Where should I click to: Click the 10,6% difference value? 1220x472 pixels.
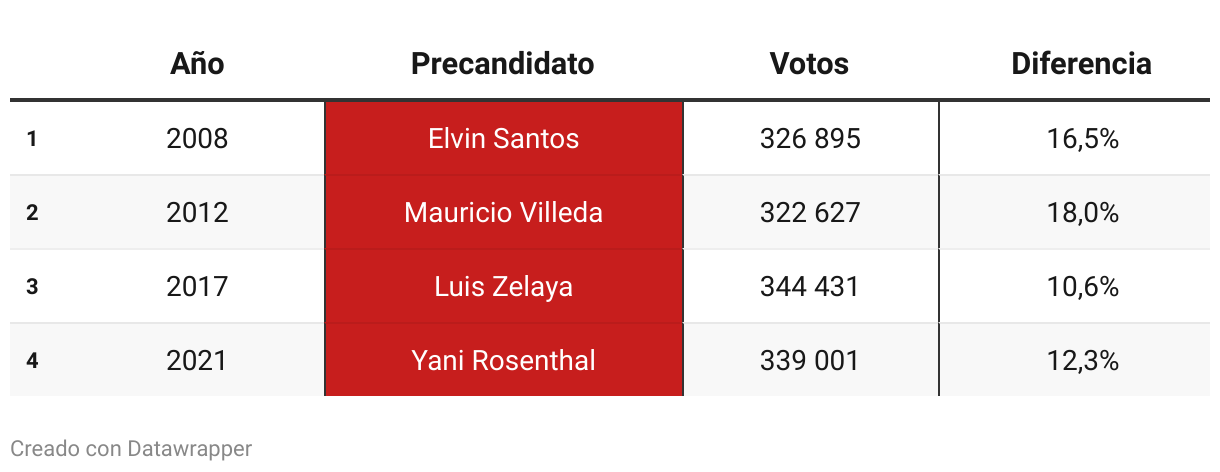[x=1082, y=286]
